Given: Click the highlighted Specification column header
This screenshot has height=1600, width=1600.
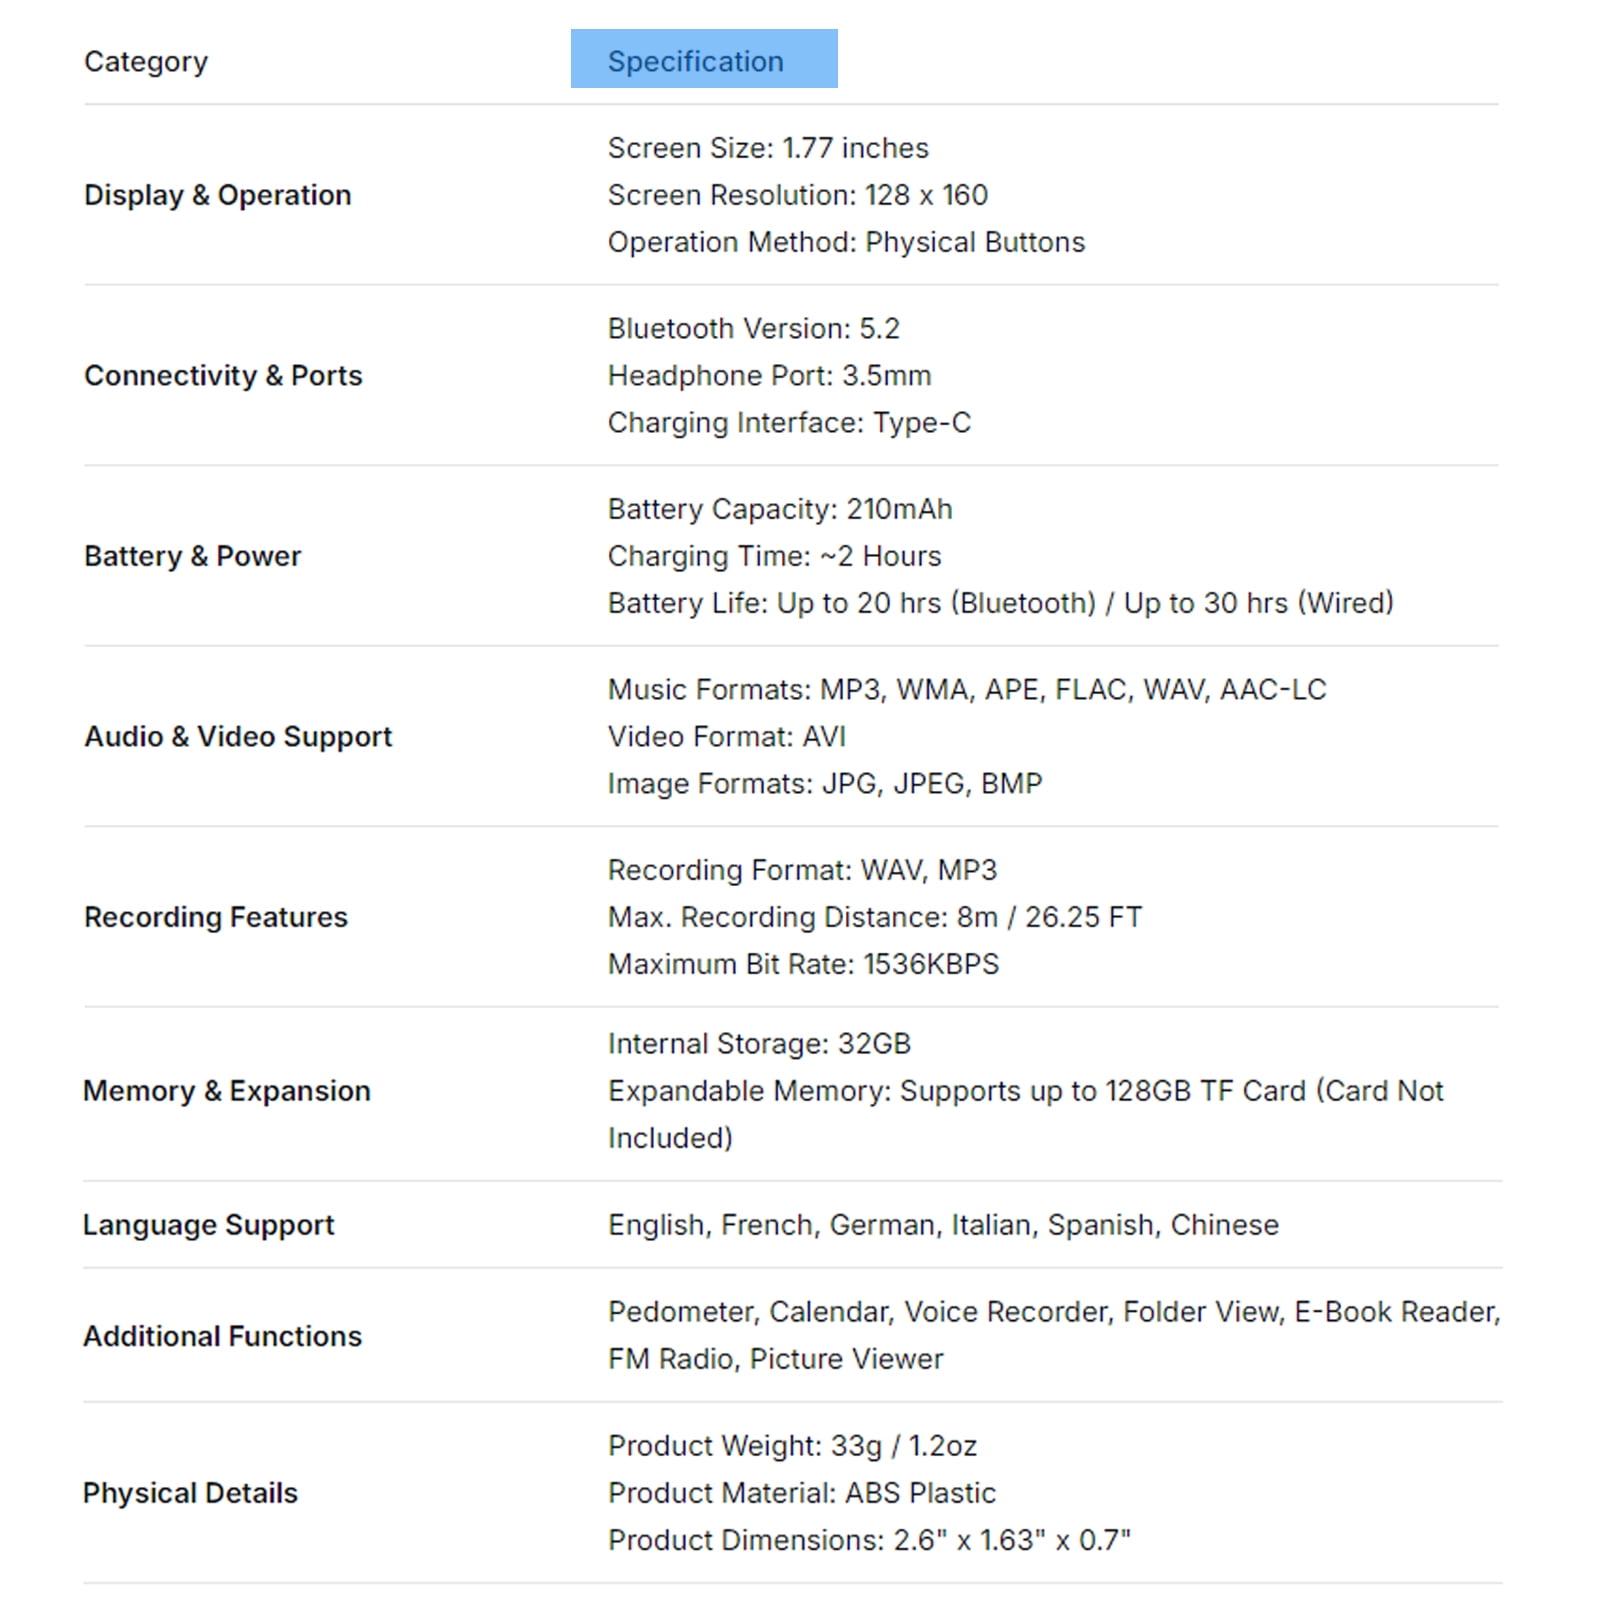Looking at the screenshot, I should coord(704,59).
